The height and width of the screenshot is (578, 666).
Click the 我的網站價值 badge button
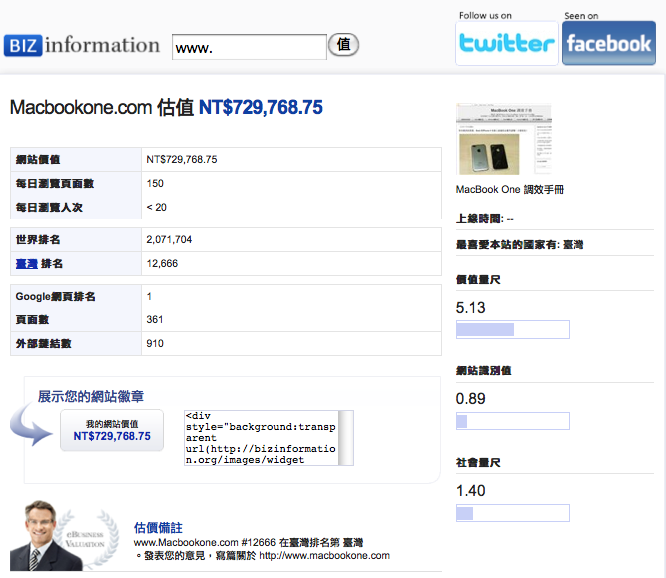click(112, 430)
